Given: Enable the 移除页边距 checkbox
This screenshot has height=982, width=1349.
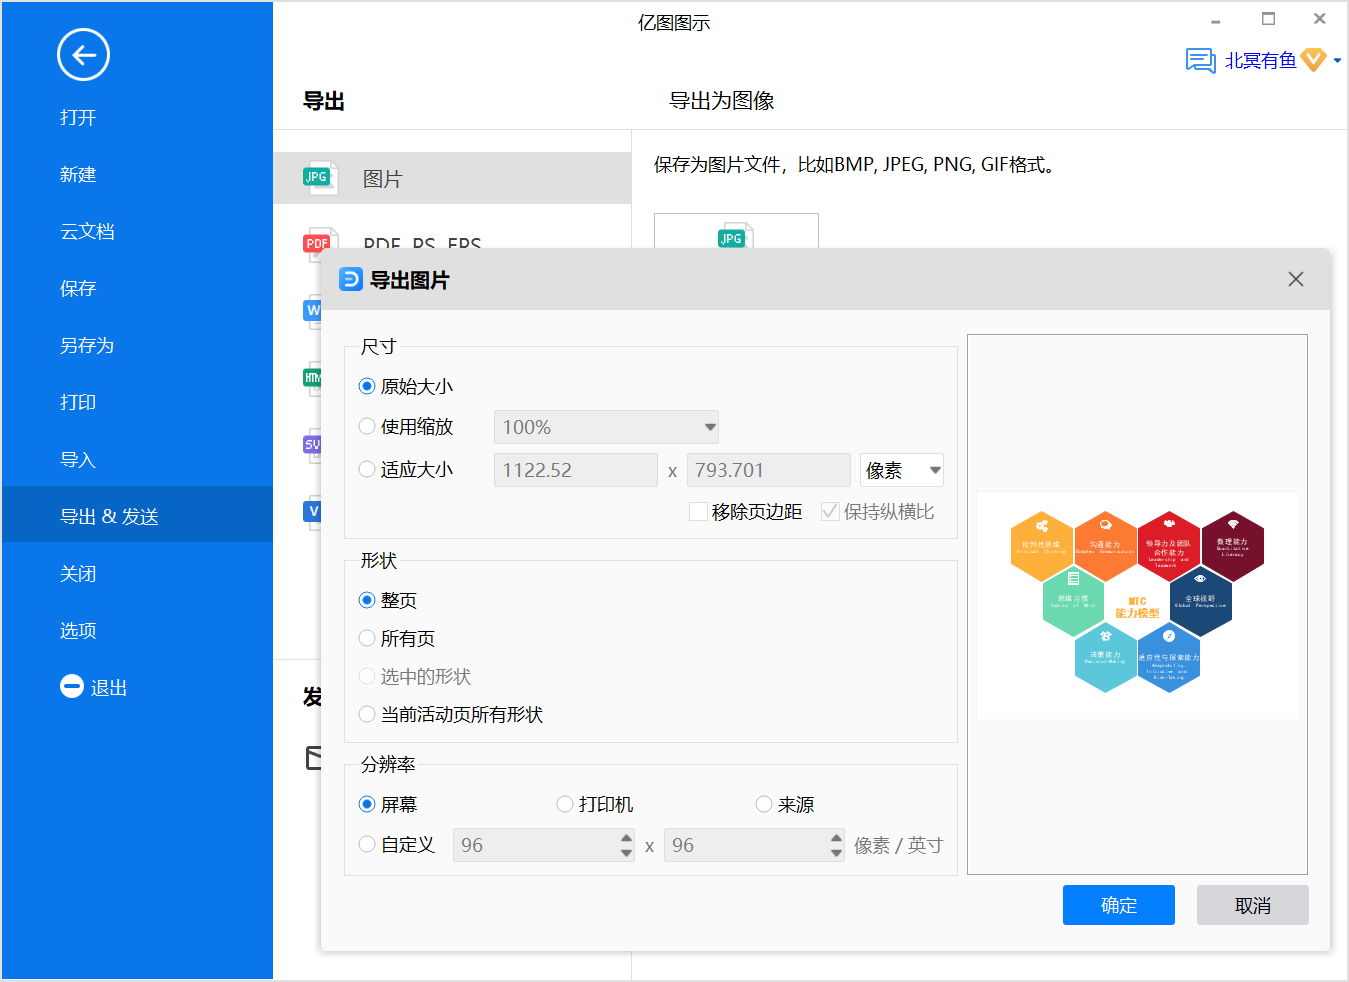Looking at the screenshot, I should [x=699, y=512].
